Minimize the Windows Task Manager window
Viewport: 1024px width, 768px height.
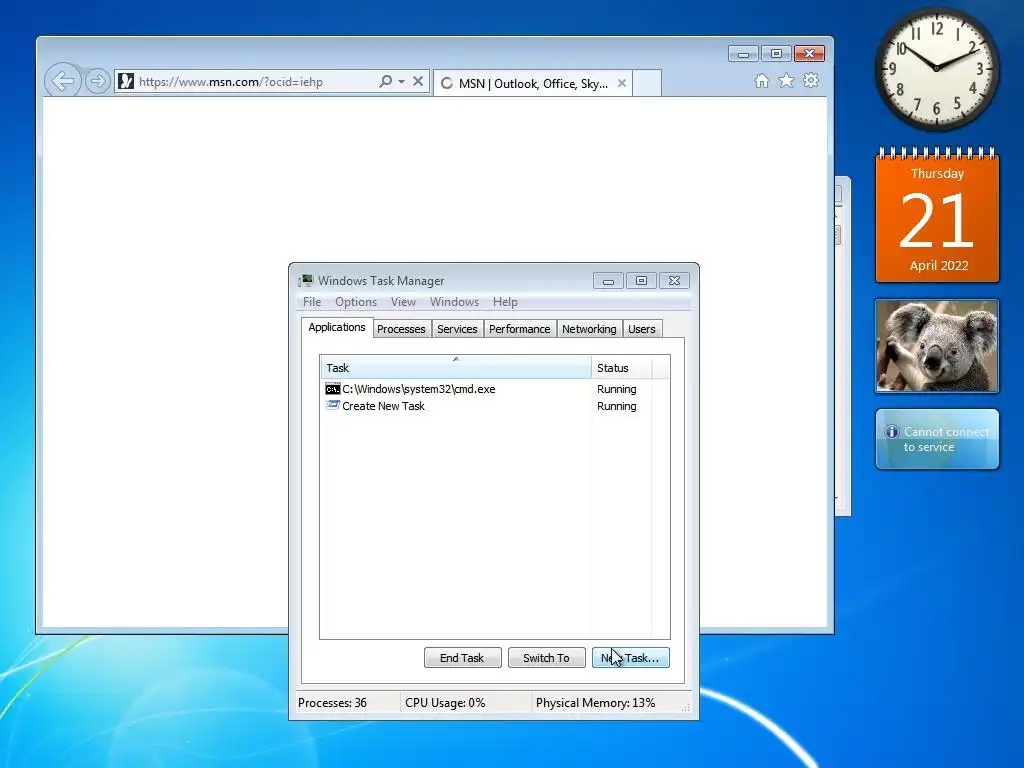click(608, 281)
